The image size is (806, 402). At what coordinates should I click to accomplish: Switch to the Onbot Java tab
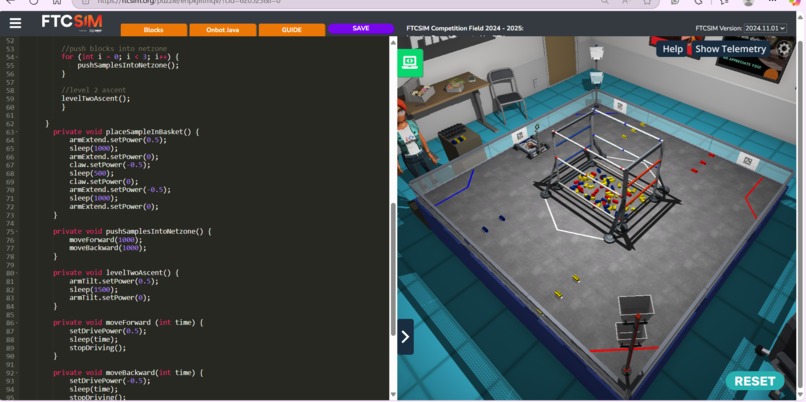[x=223, y=30]
